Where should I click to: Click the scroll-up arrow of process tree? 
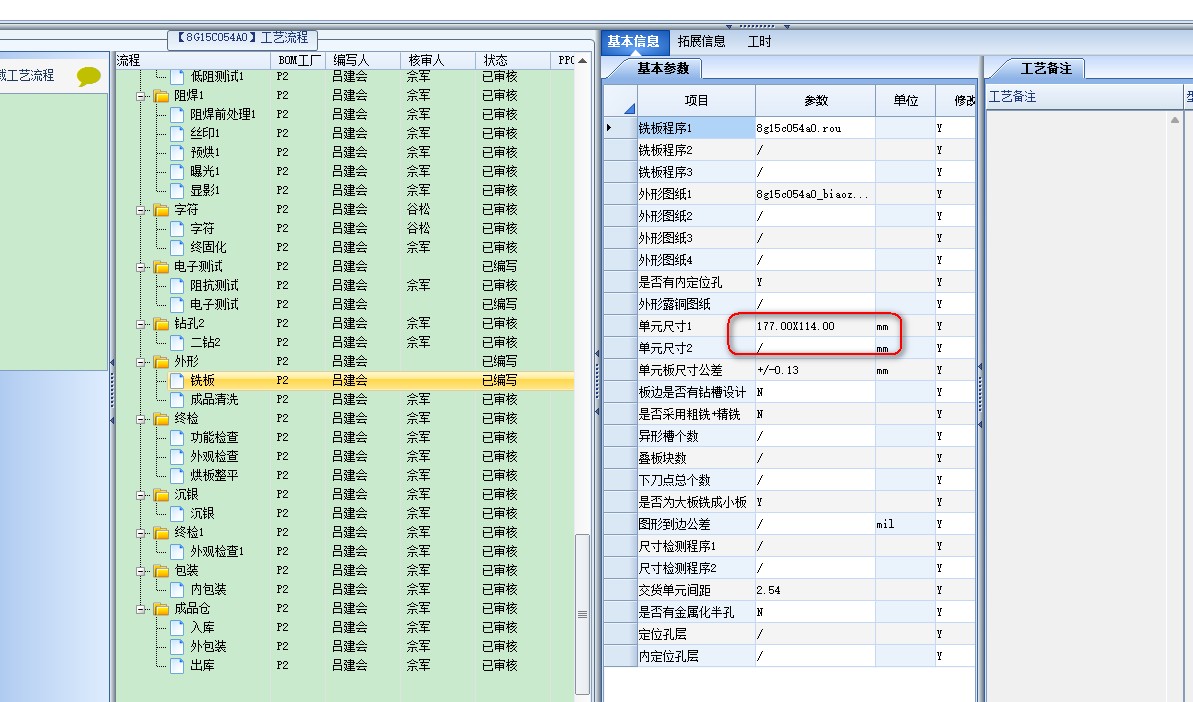pos(582,60)
